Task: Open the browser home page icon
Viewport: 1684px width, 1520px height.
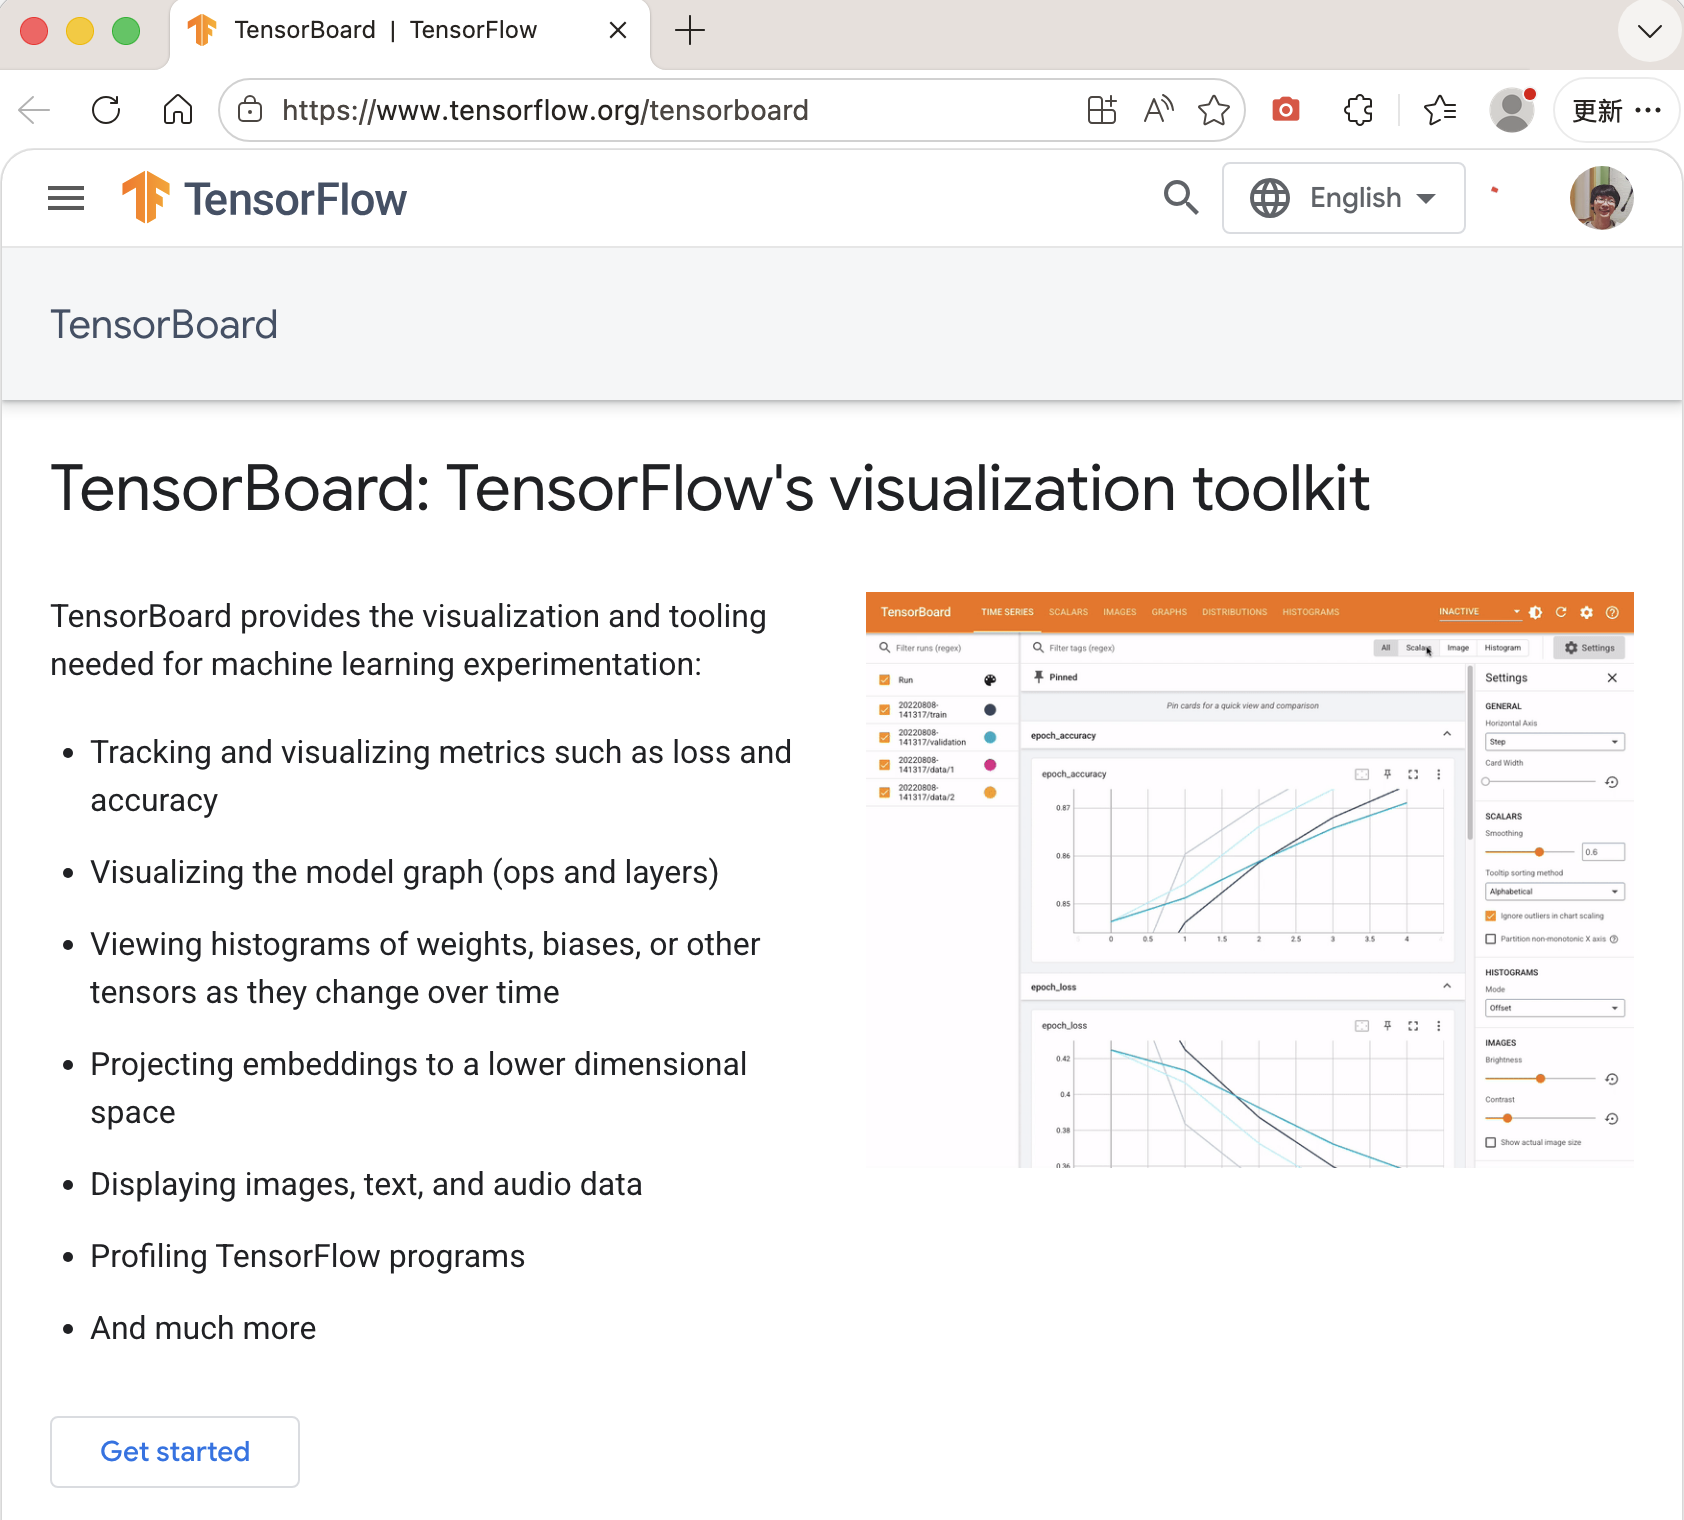Action: (178, 109)
